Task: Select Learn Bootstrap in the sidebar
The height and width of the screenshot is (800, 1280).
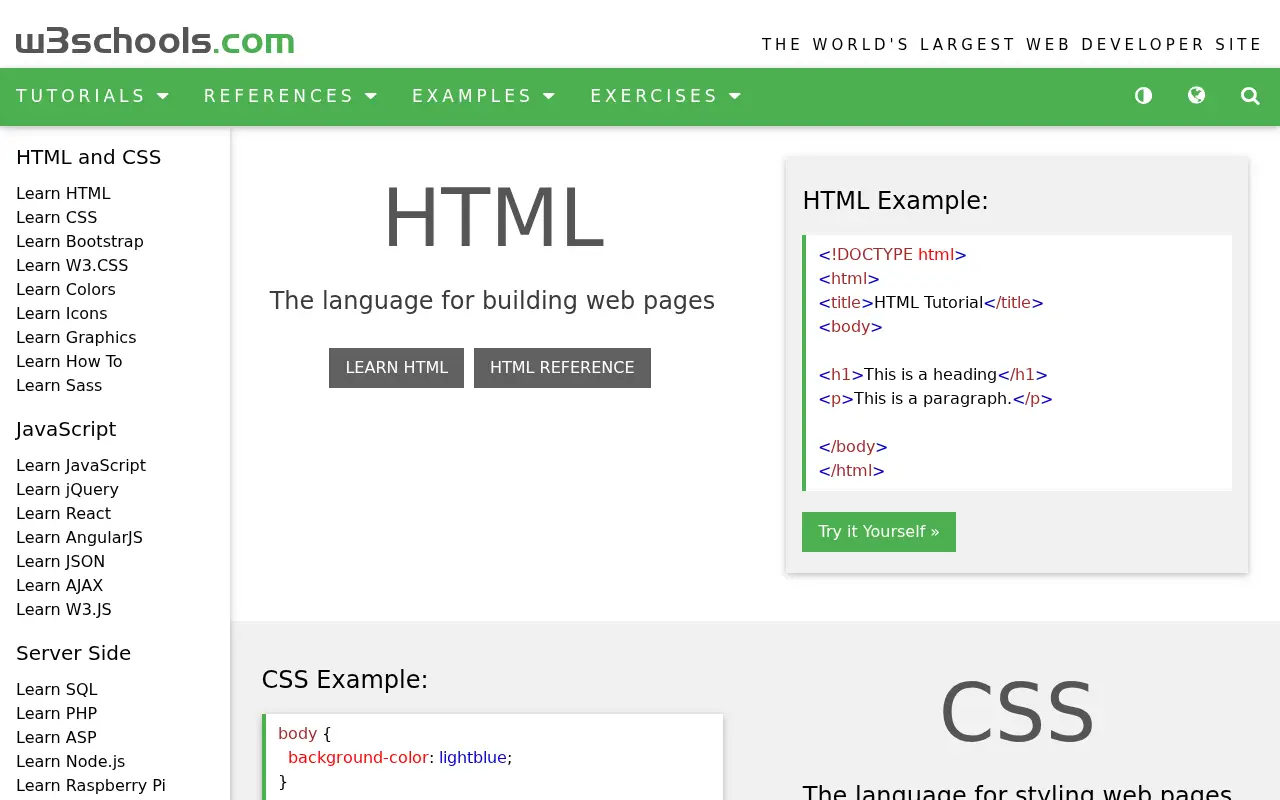Action: [x=80, y=242]
